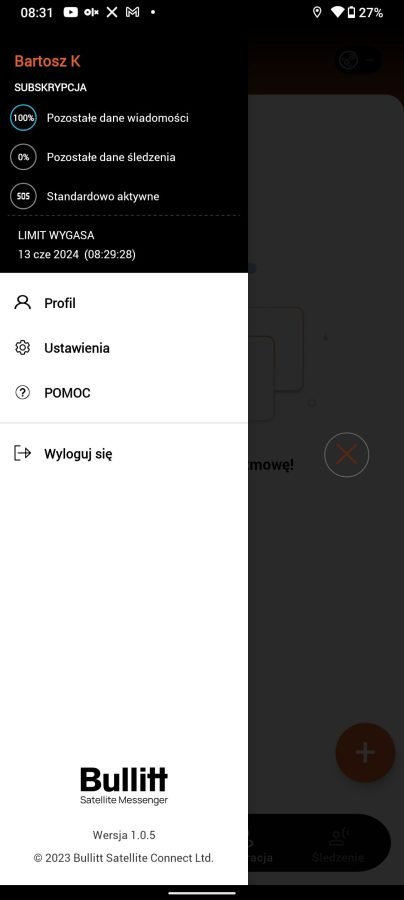Switch to the Śledzenie tab
The height and width of the screenshot is (900, 404).
(x=339, y=846)
